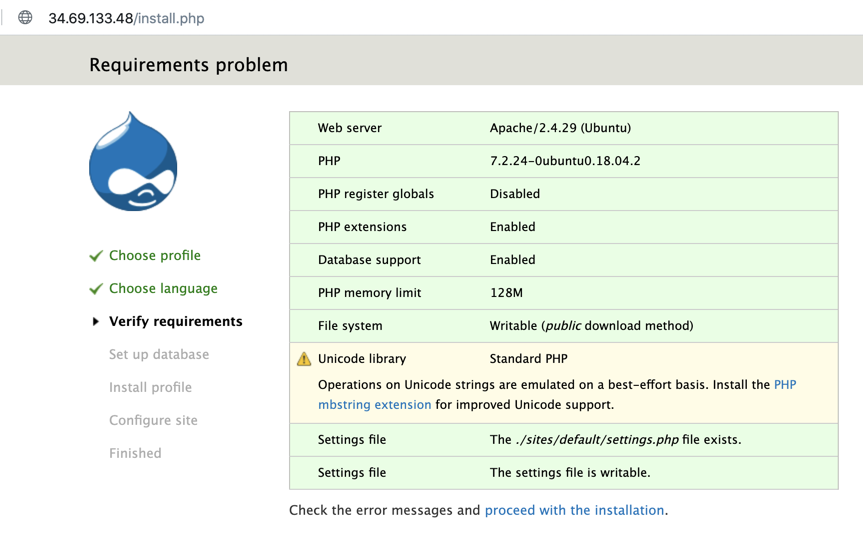Click the checkmark next to Choose language
The width and height of the screenshot is (863, 540).
point(96,289)
